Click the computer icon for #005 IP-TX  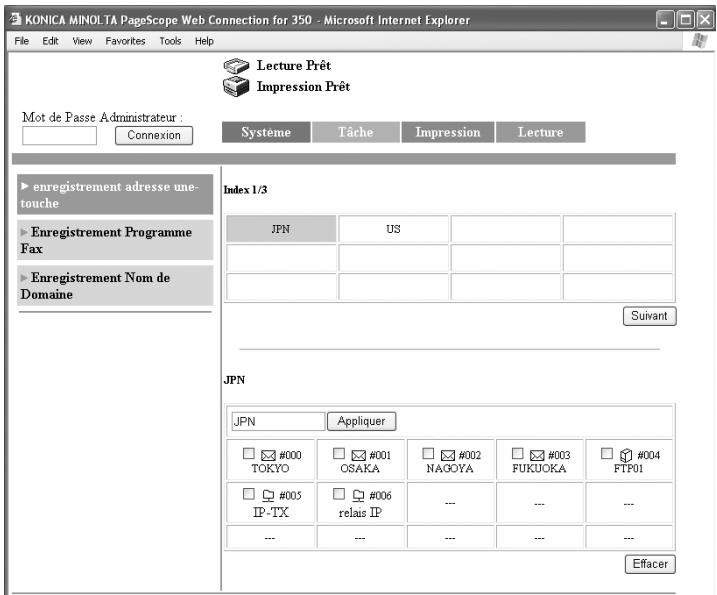pyautogui.click(x=268, y=495)
